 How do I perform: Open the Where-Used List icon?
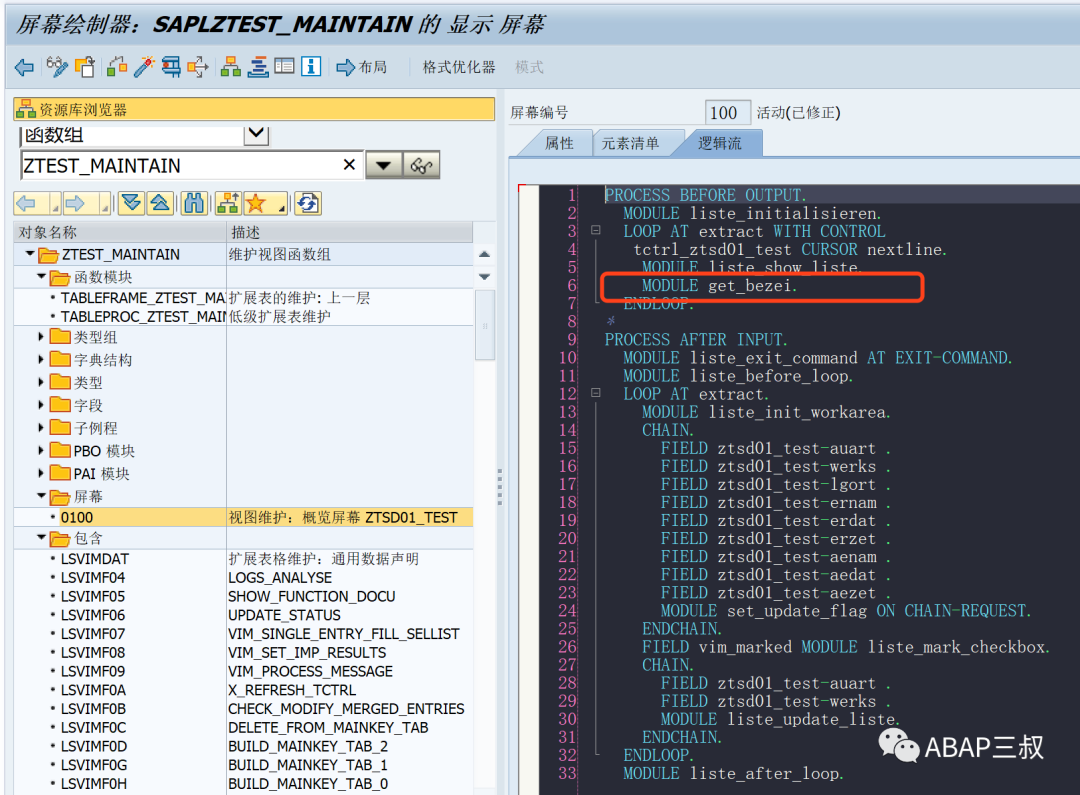tap(198, 67)
